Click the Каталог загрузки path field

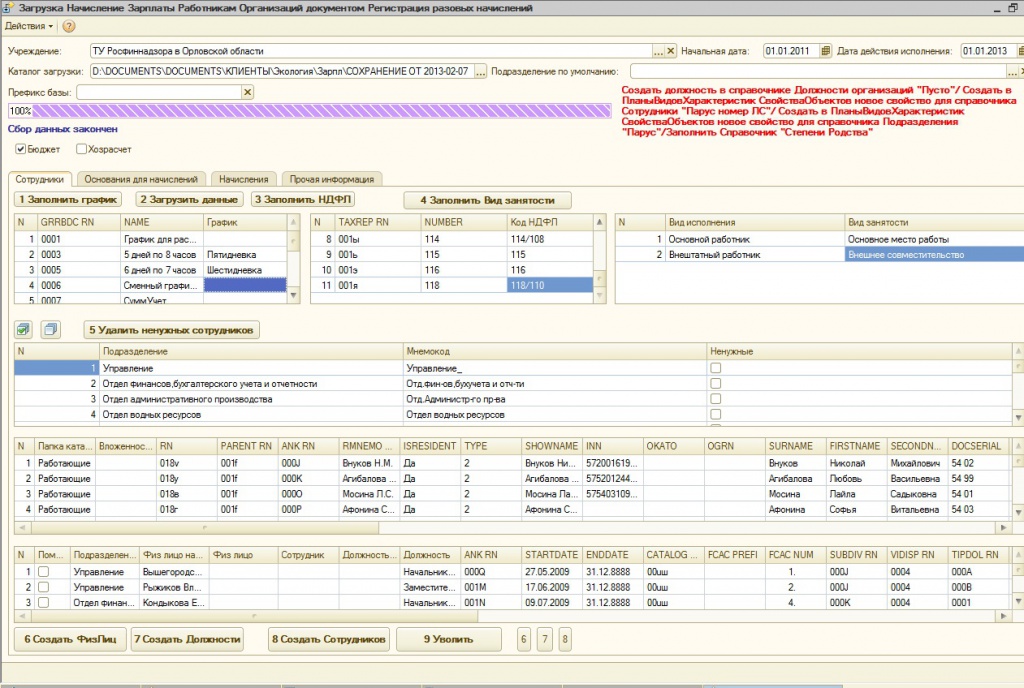tap(281, 72)
